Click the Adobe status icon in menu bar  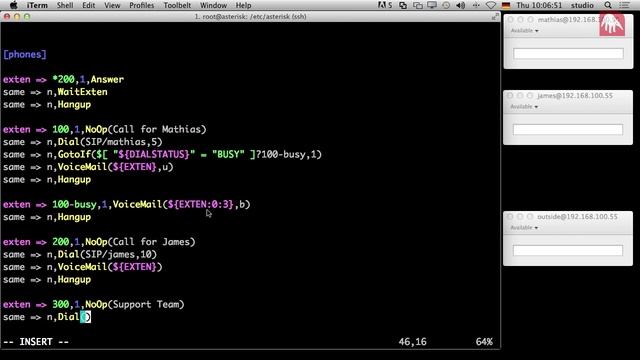(x=384, y=5)
